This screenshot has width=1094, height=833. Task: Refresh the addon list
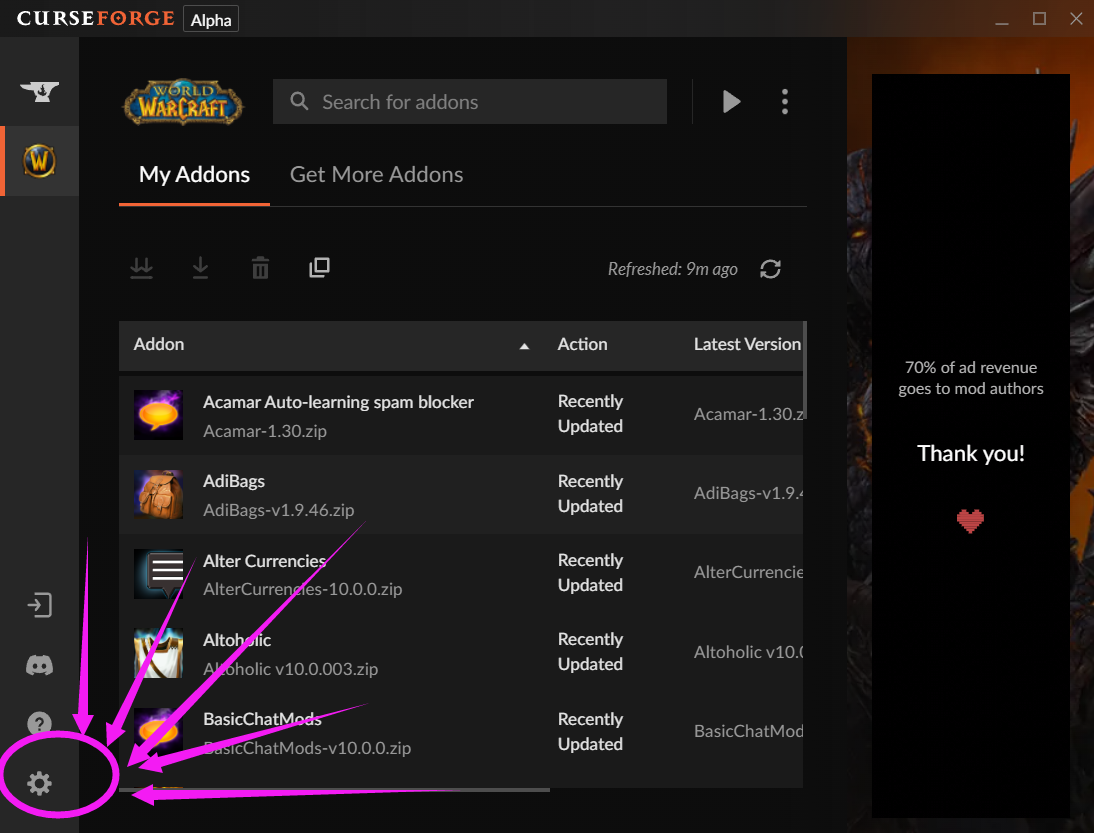coord(770,269)
